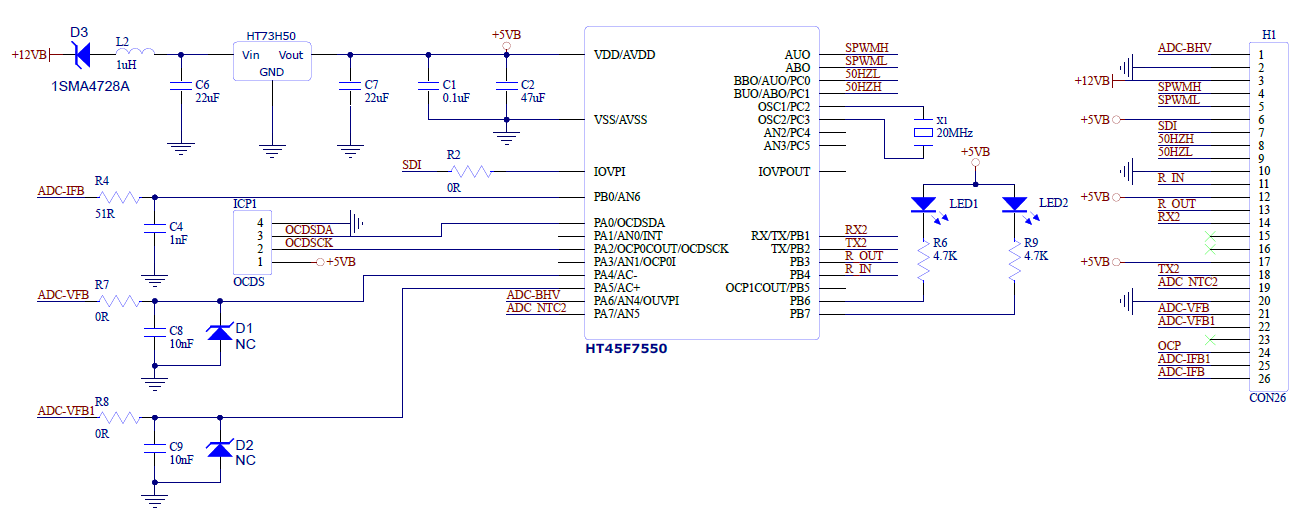Select the HT73H50 regulator block
The image size is (1308, 522).
click(x=272, y=62)
